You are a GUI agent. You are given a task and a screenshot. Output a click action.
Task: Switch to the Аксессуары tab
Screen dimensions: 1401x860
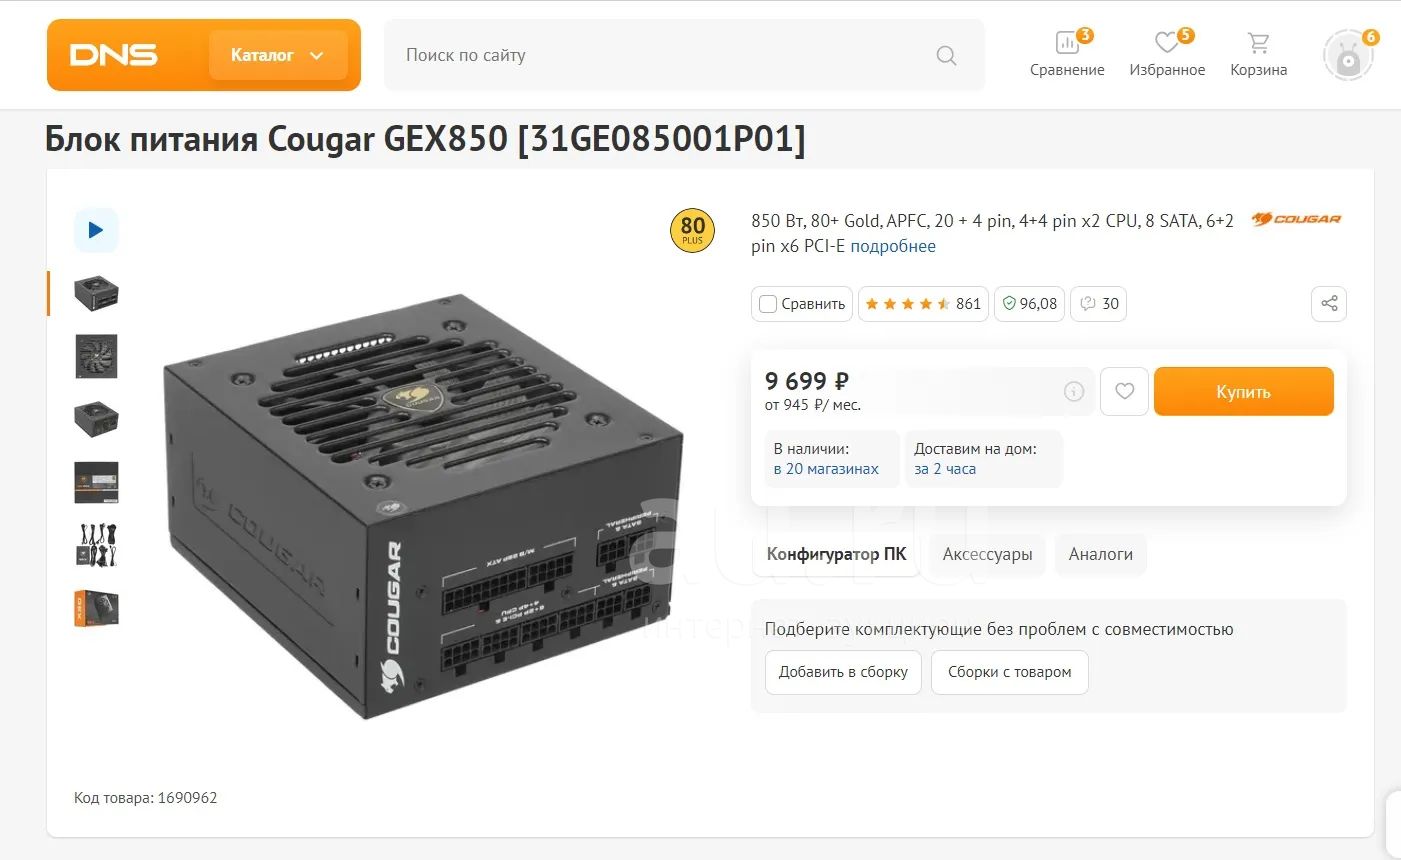tap(987, 554)
